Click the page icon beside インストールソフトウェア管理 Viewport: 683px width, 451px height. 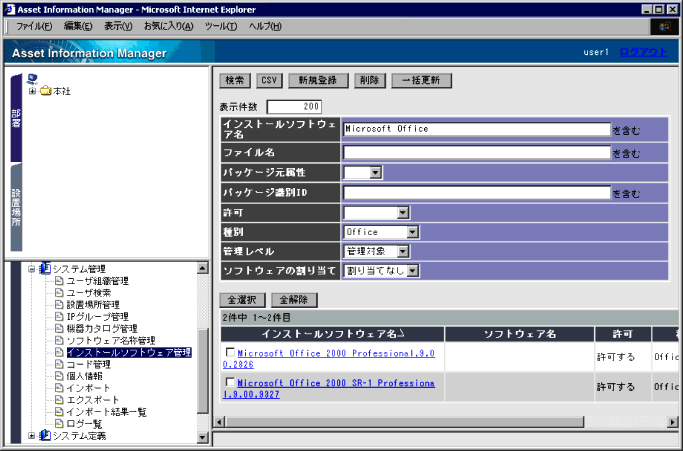[x=59, y=352]
